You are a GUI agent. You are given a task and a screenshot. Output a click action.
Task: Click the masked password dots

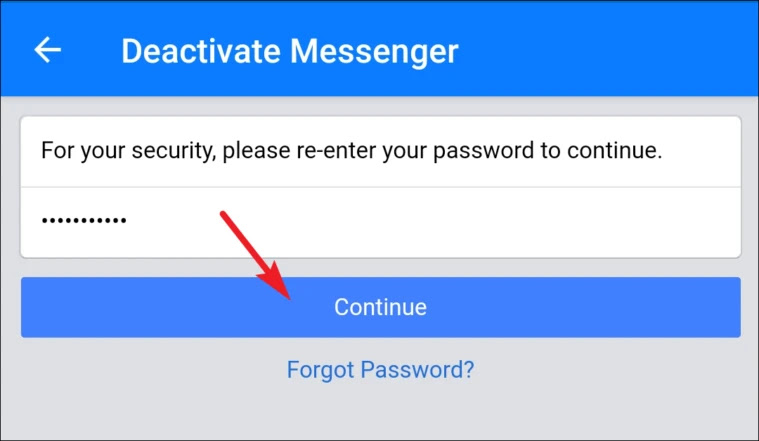coord(84,220)
